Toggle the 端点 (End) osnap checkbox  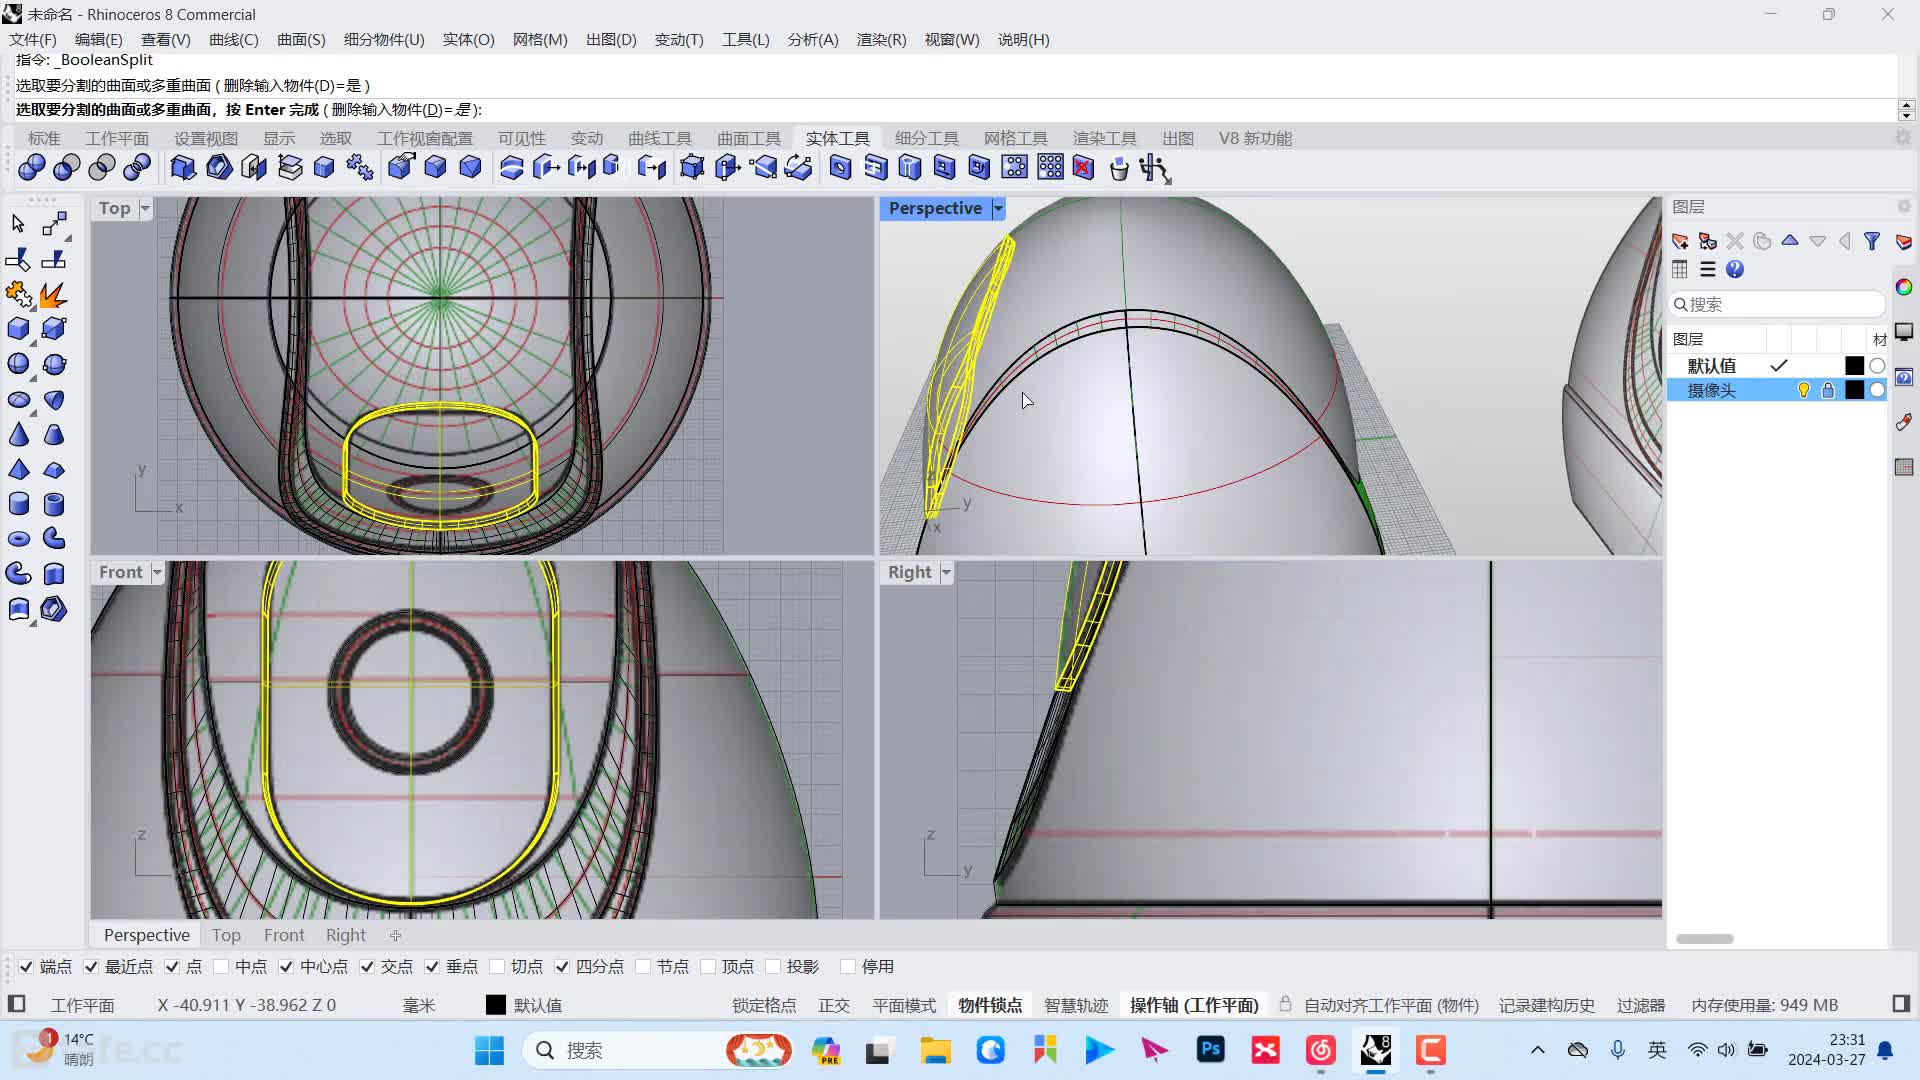coord(26,966)
